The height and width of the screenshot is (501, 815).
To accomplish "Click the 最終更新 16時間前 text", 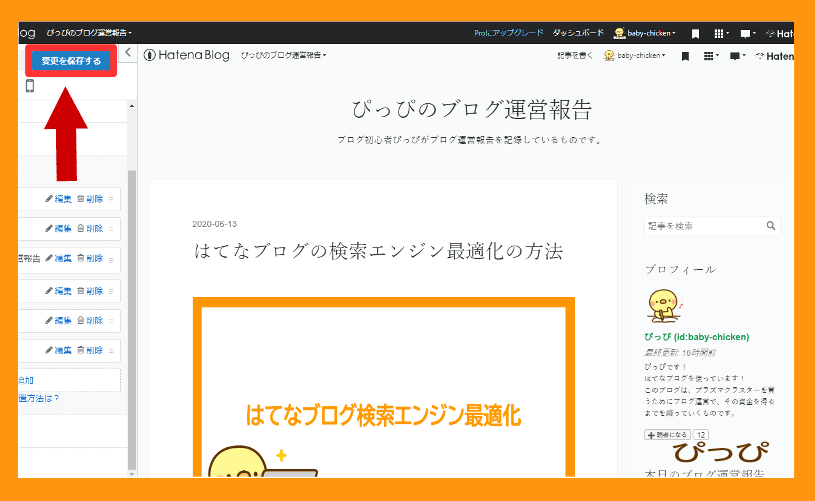I will point(680,353).
